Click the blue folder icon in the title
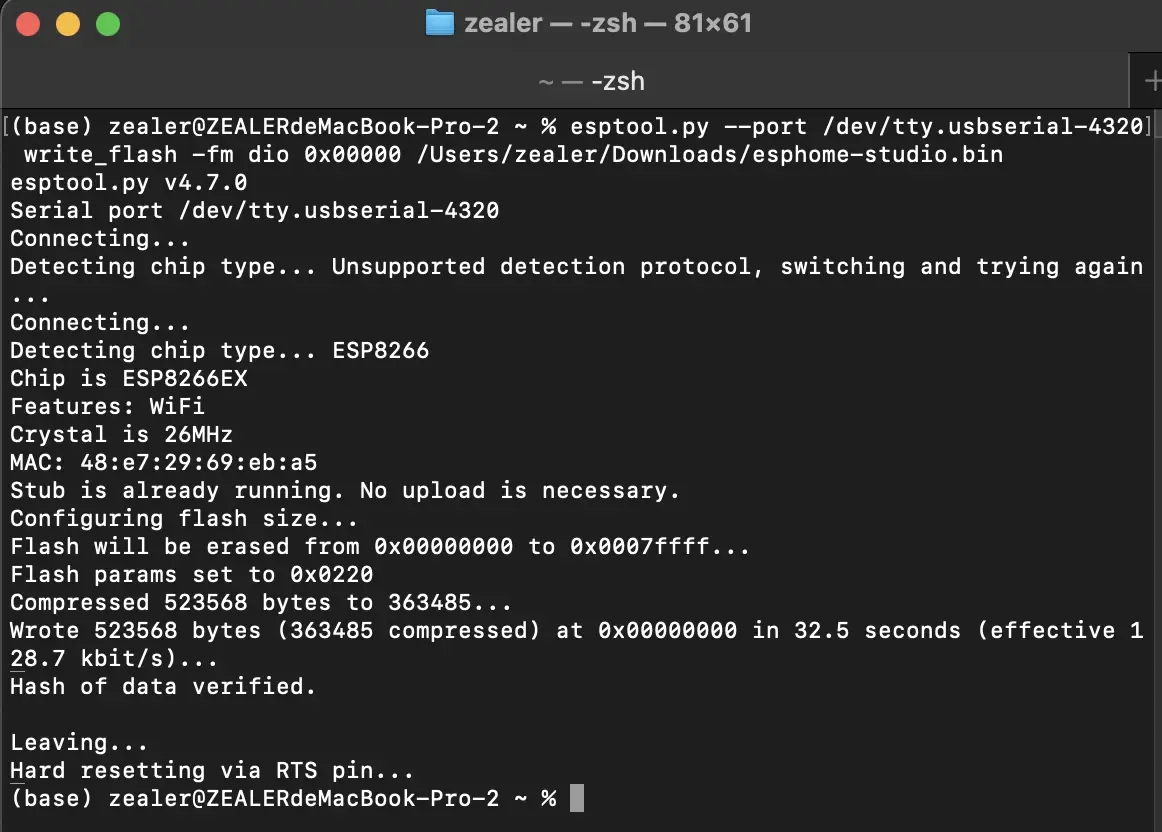 [x=439, y=23]
